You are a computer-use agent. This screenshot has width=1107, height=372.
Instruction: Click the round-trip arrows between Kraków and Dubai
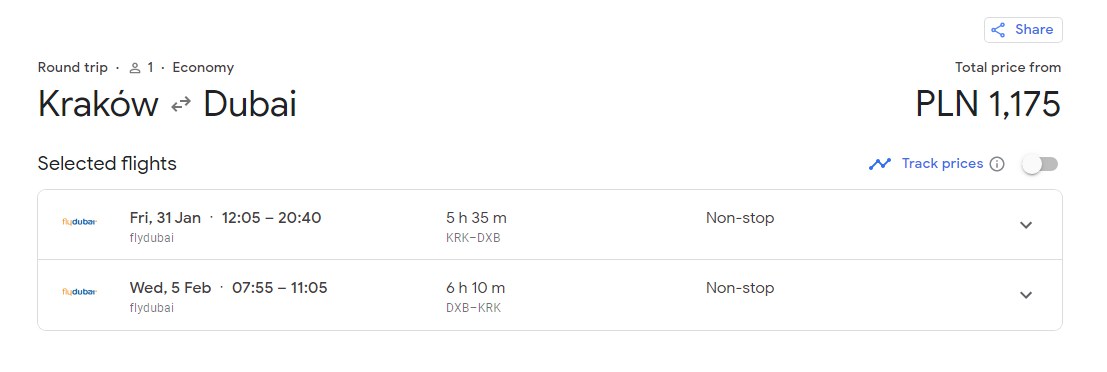[x=181, y=104]
